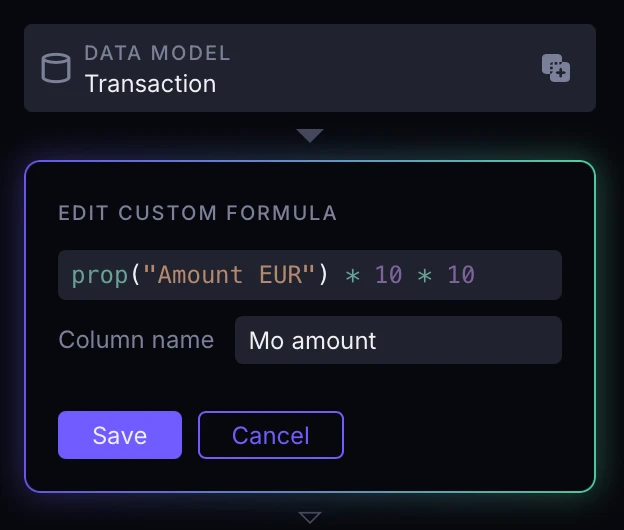624x530 pixels.
Task: Click the first asterisk operator in formula
Action: click(x=353, y=275)
